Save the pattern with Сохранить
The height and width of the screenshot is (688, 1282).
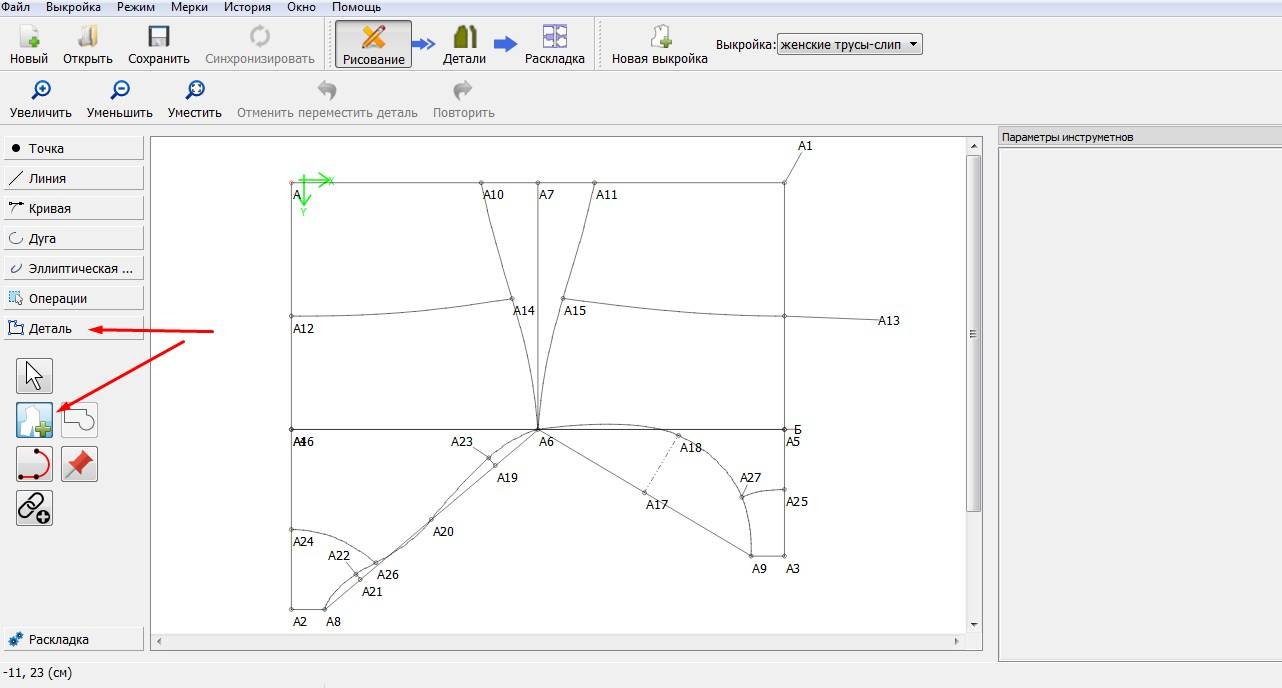159,45
